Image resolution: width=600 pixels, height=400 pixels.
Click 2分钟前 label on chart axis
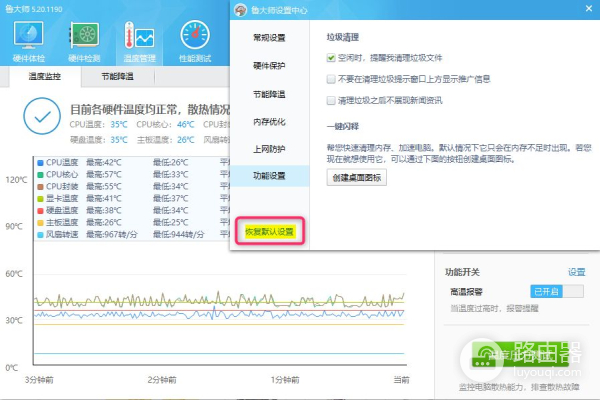click(162, 380)
